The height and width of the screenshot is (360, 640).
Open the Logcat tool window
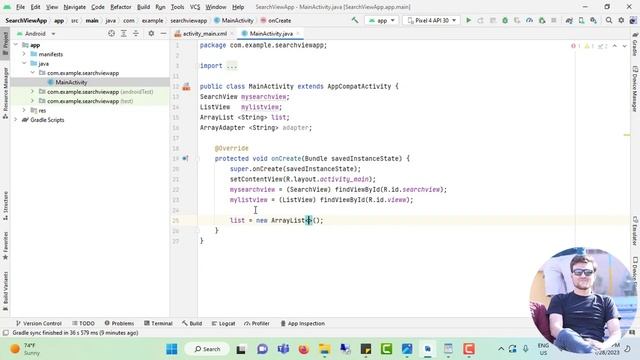point(223,323)
